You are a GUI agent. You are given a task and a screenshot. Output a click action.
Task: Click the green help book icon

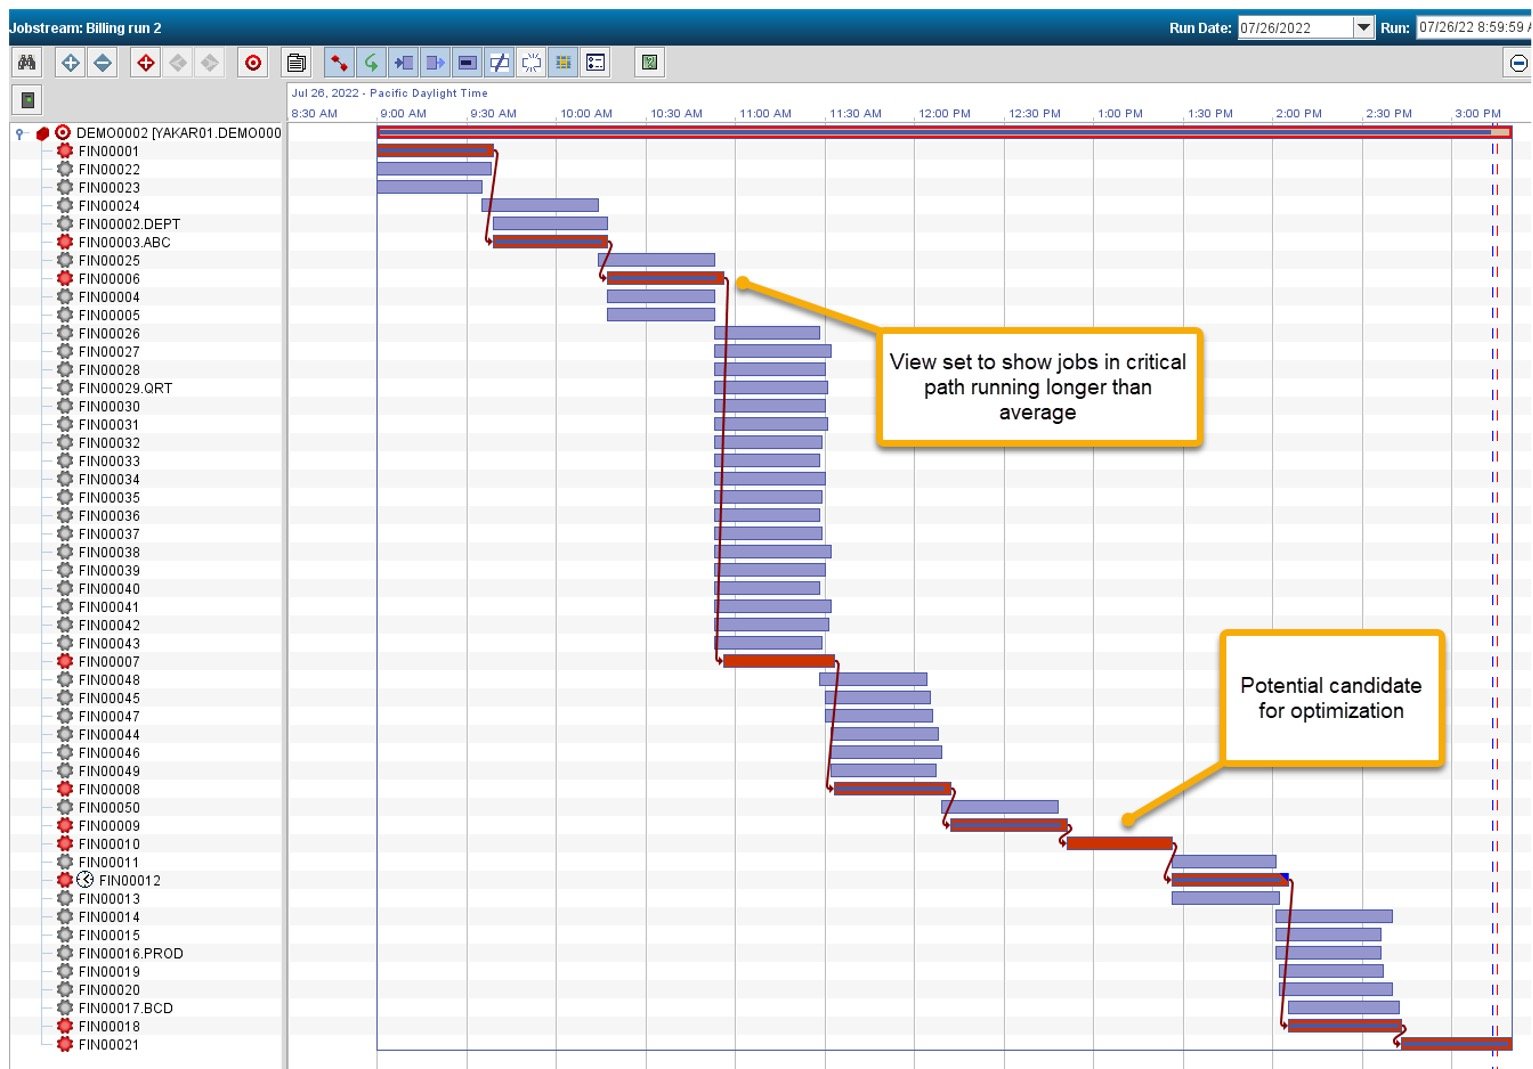tap(650, 63)
